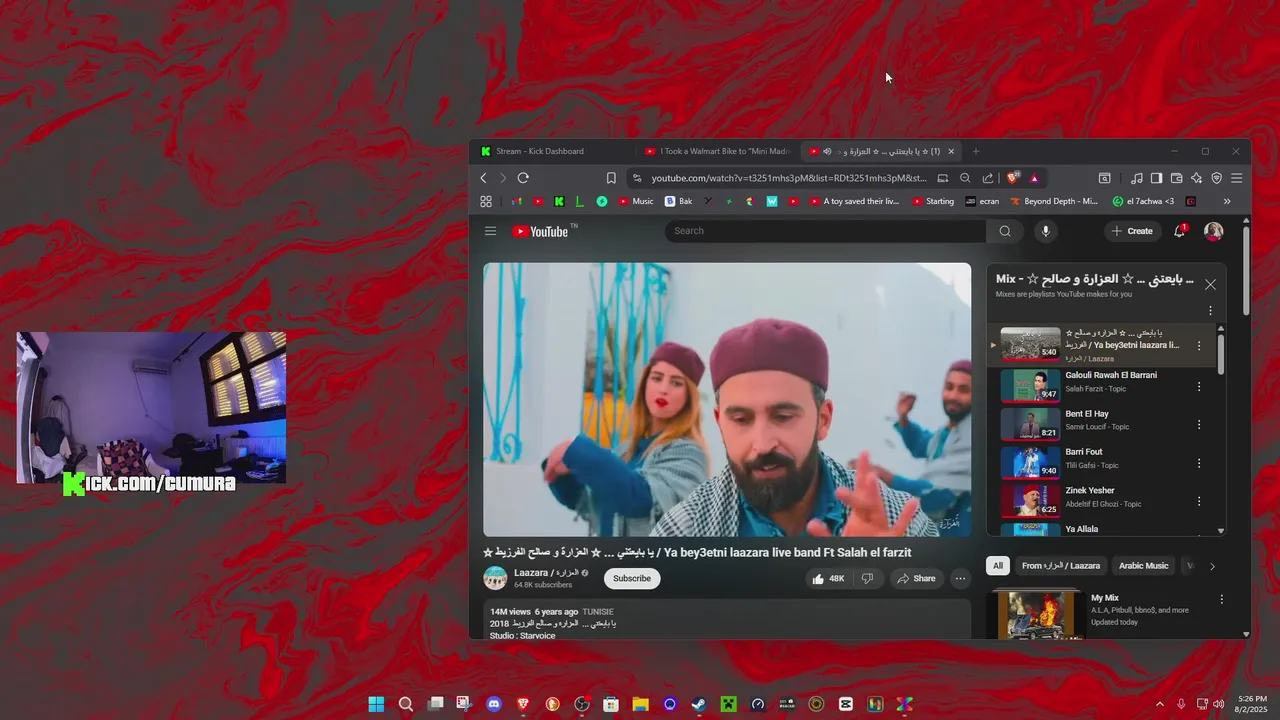Select the 'From Laazara' filter chip
Viewport: 1280px width, 720px height.
tap(1061, 566)
